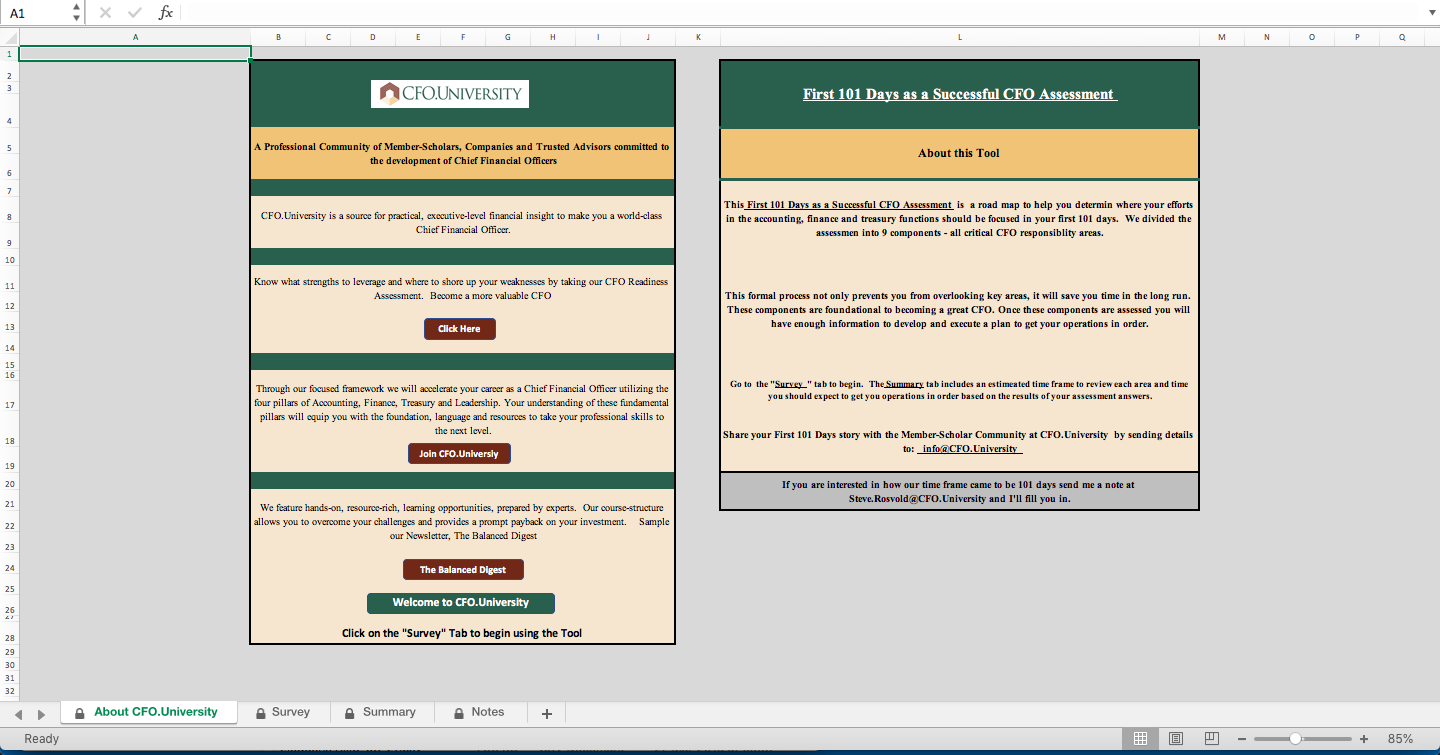Switch to the Summary sheet tab
This screenshot has height=755, width=1440.
(380, 712)
